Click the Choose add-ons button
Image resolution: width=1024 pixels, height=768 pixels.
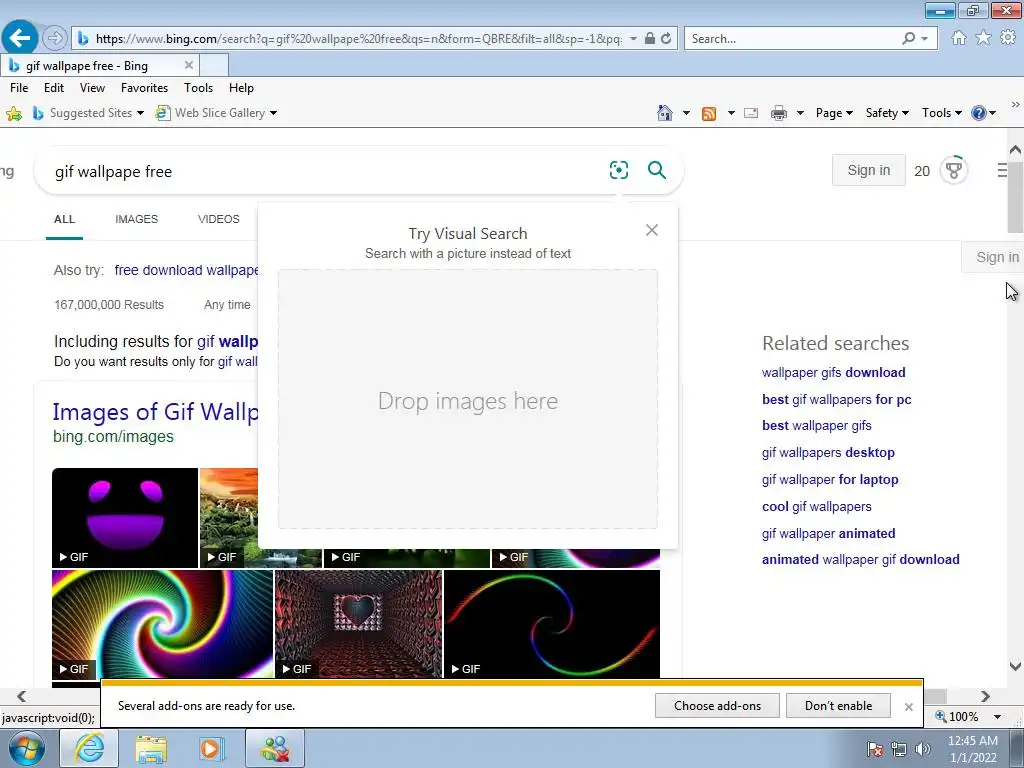pos(717,706)
